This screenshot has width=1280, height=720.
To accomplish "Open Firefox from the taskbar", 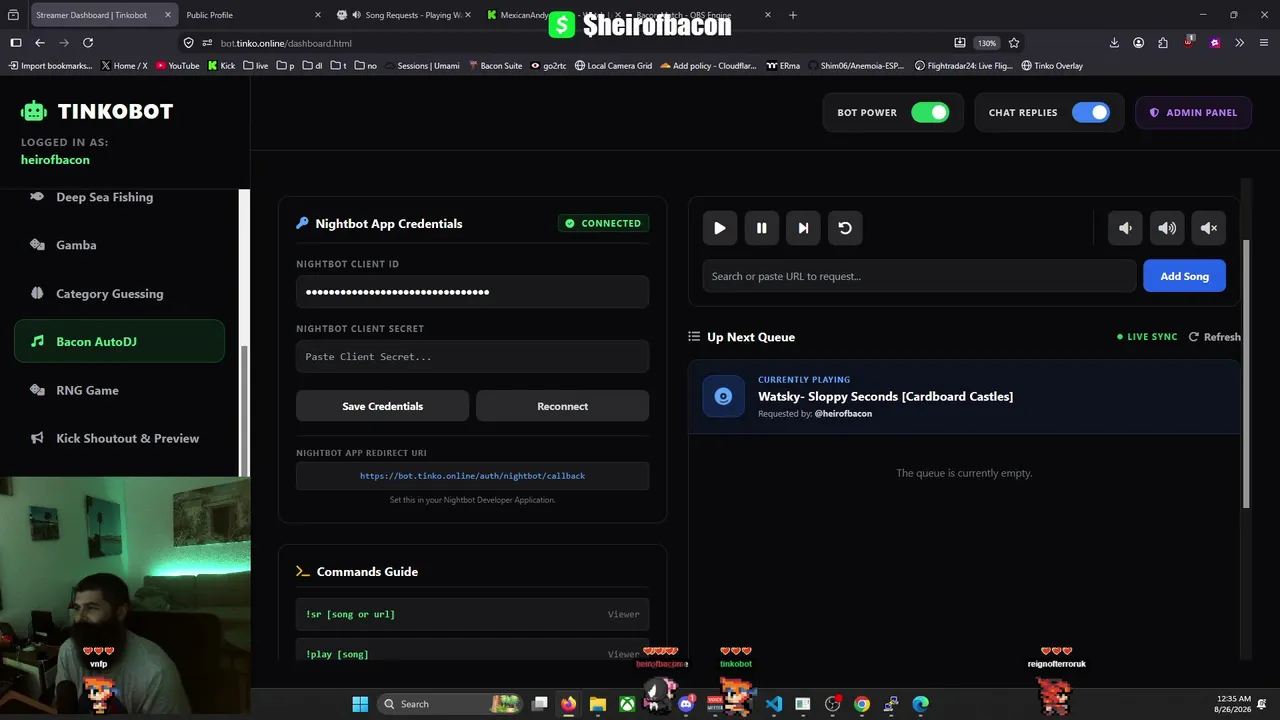I will 568,704.
